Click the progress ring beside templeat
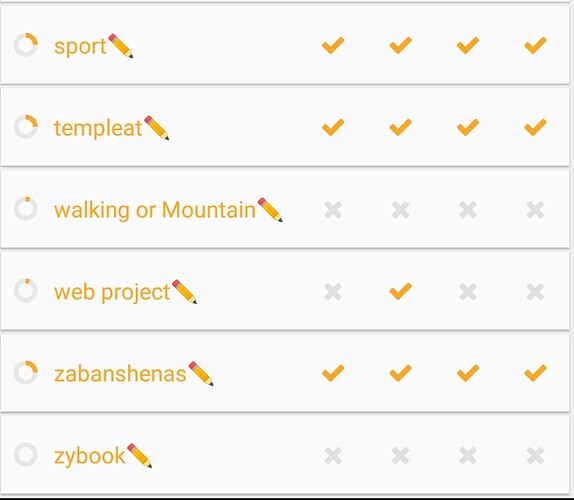 coord(26,127)
